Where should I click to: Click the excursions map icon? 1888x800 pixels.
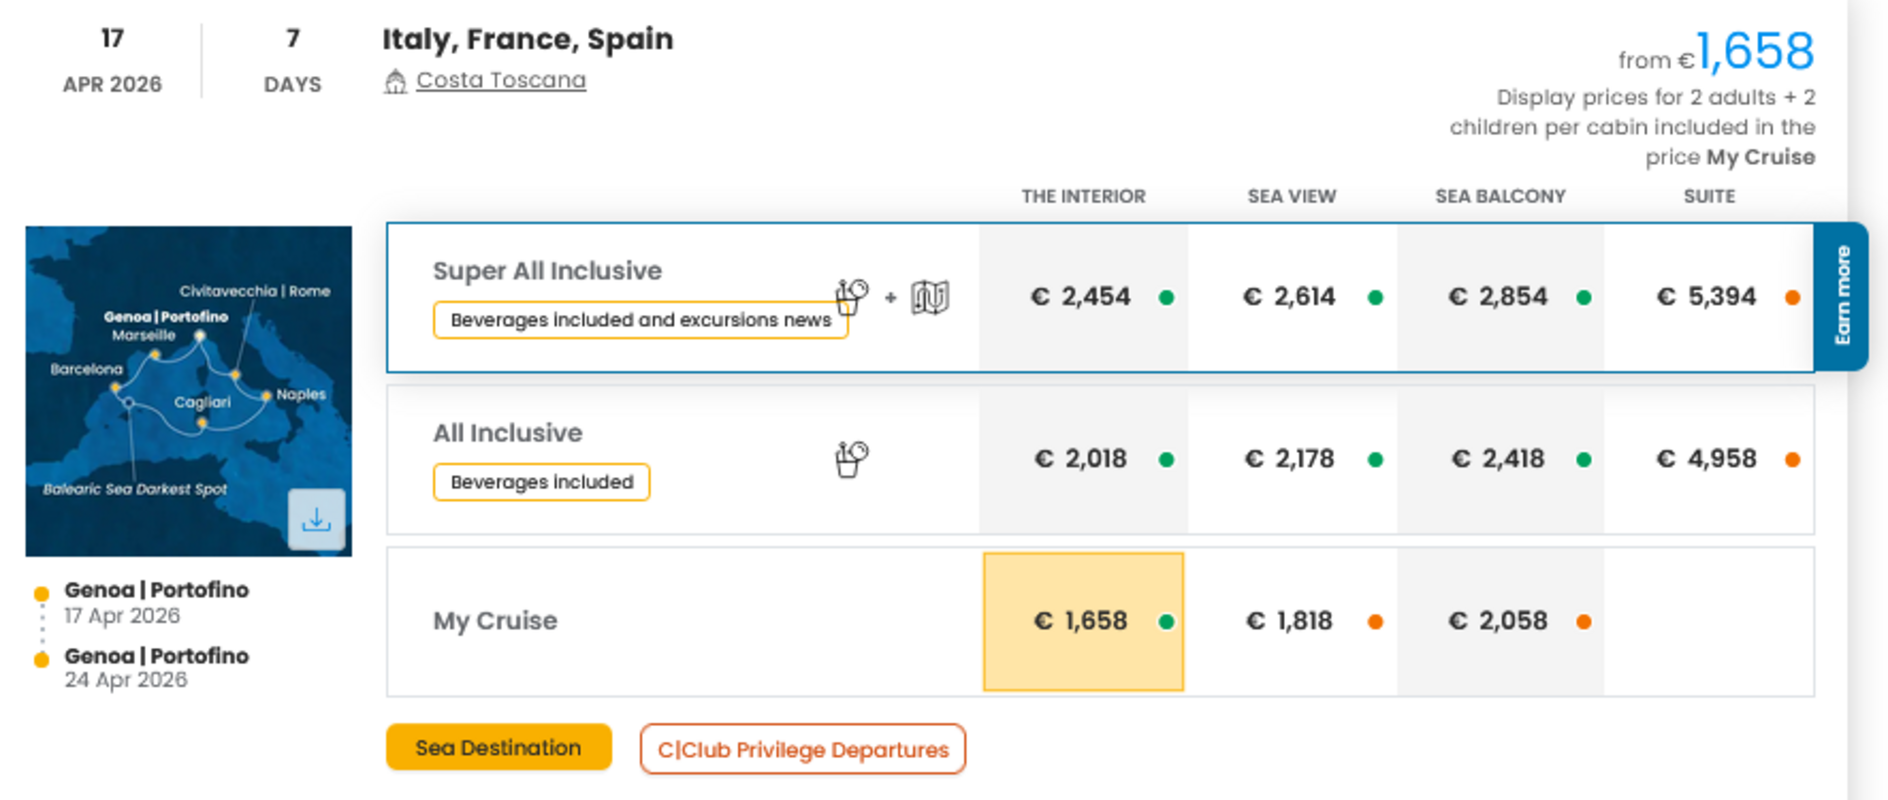(930, 297)
